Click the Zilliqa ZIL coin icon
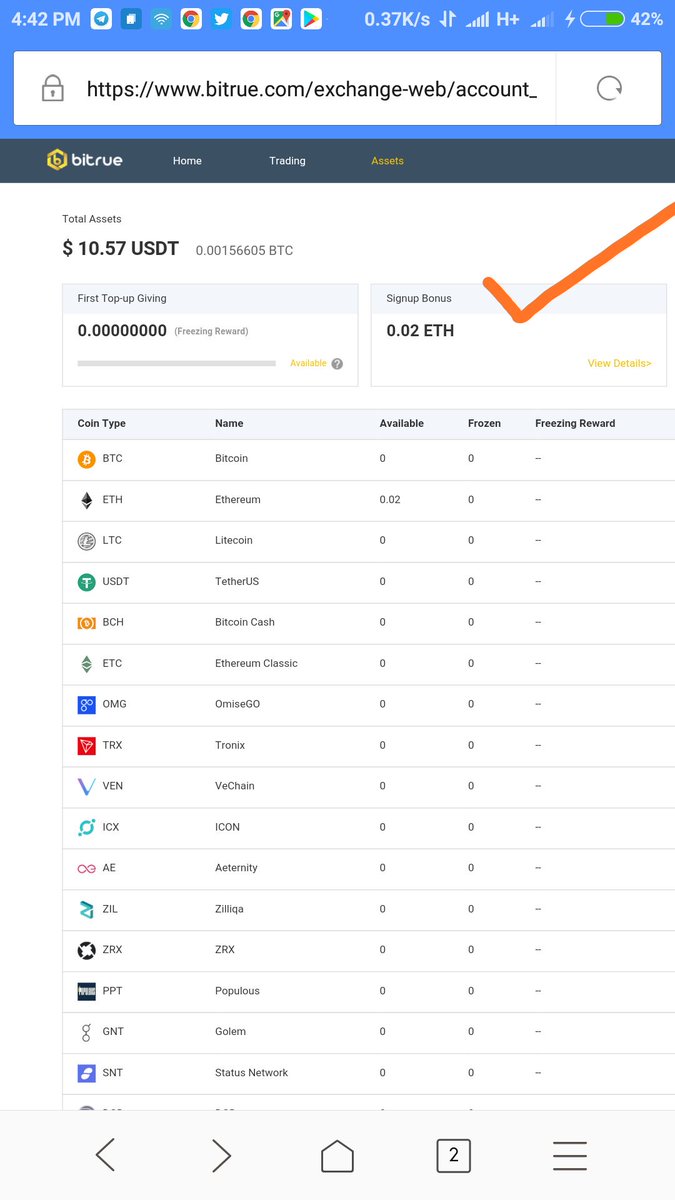This screenshot has width=675, height=1200. tap(87, 910)
